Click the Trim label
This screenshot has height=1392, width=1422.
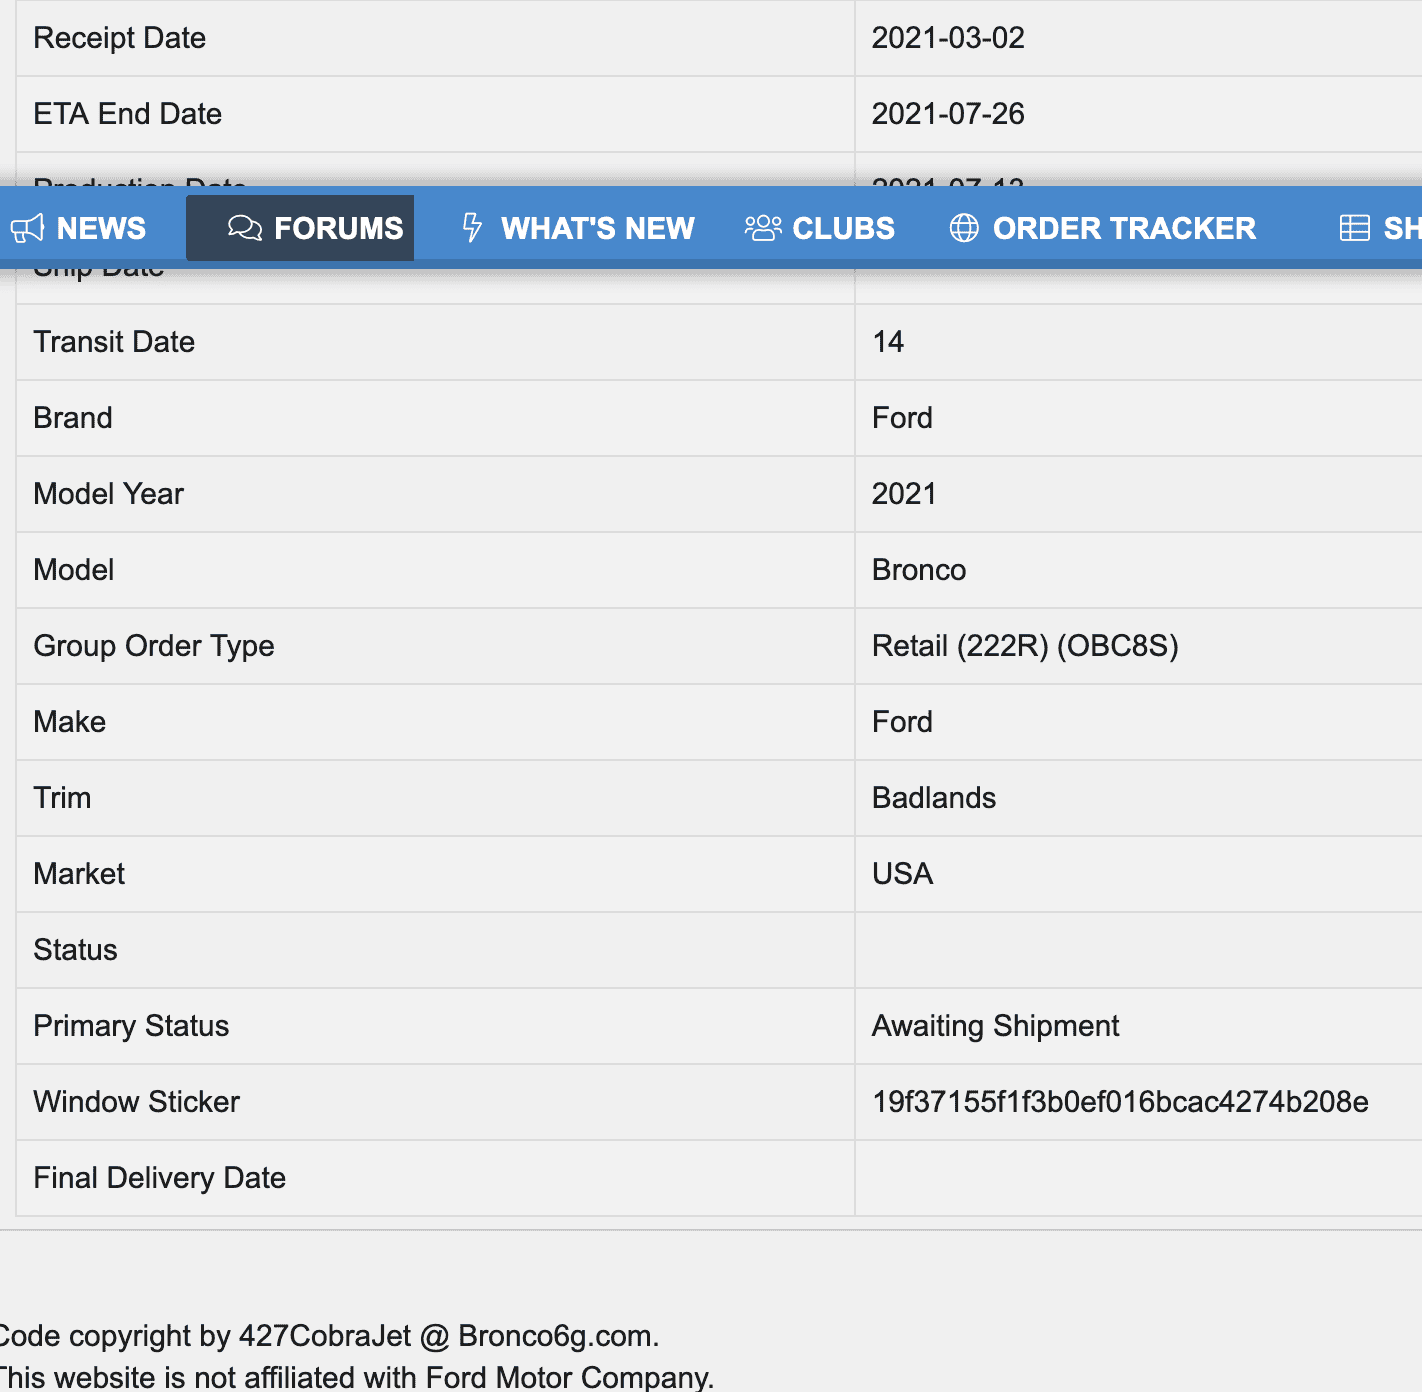coord(62,798)
